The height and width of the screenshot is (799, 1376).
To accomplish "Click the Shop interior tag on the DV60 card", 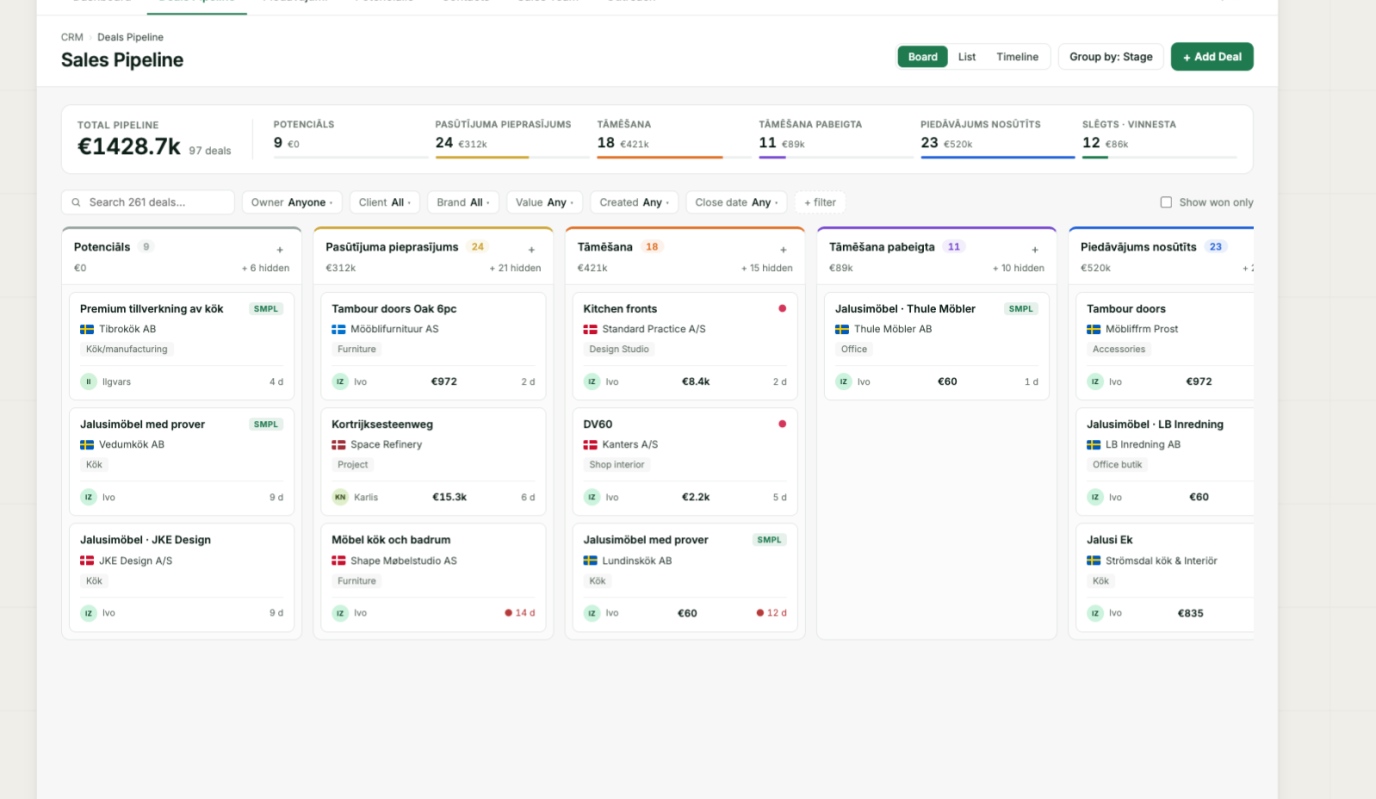I will pyautogui.click(x=617, y=465).
